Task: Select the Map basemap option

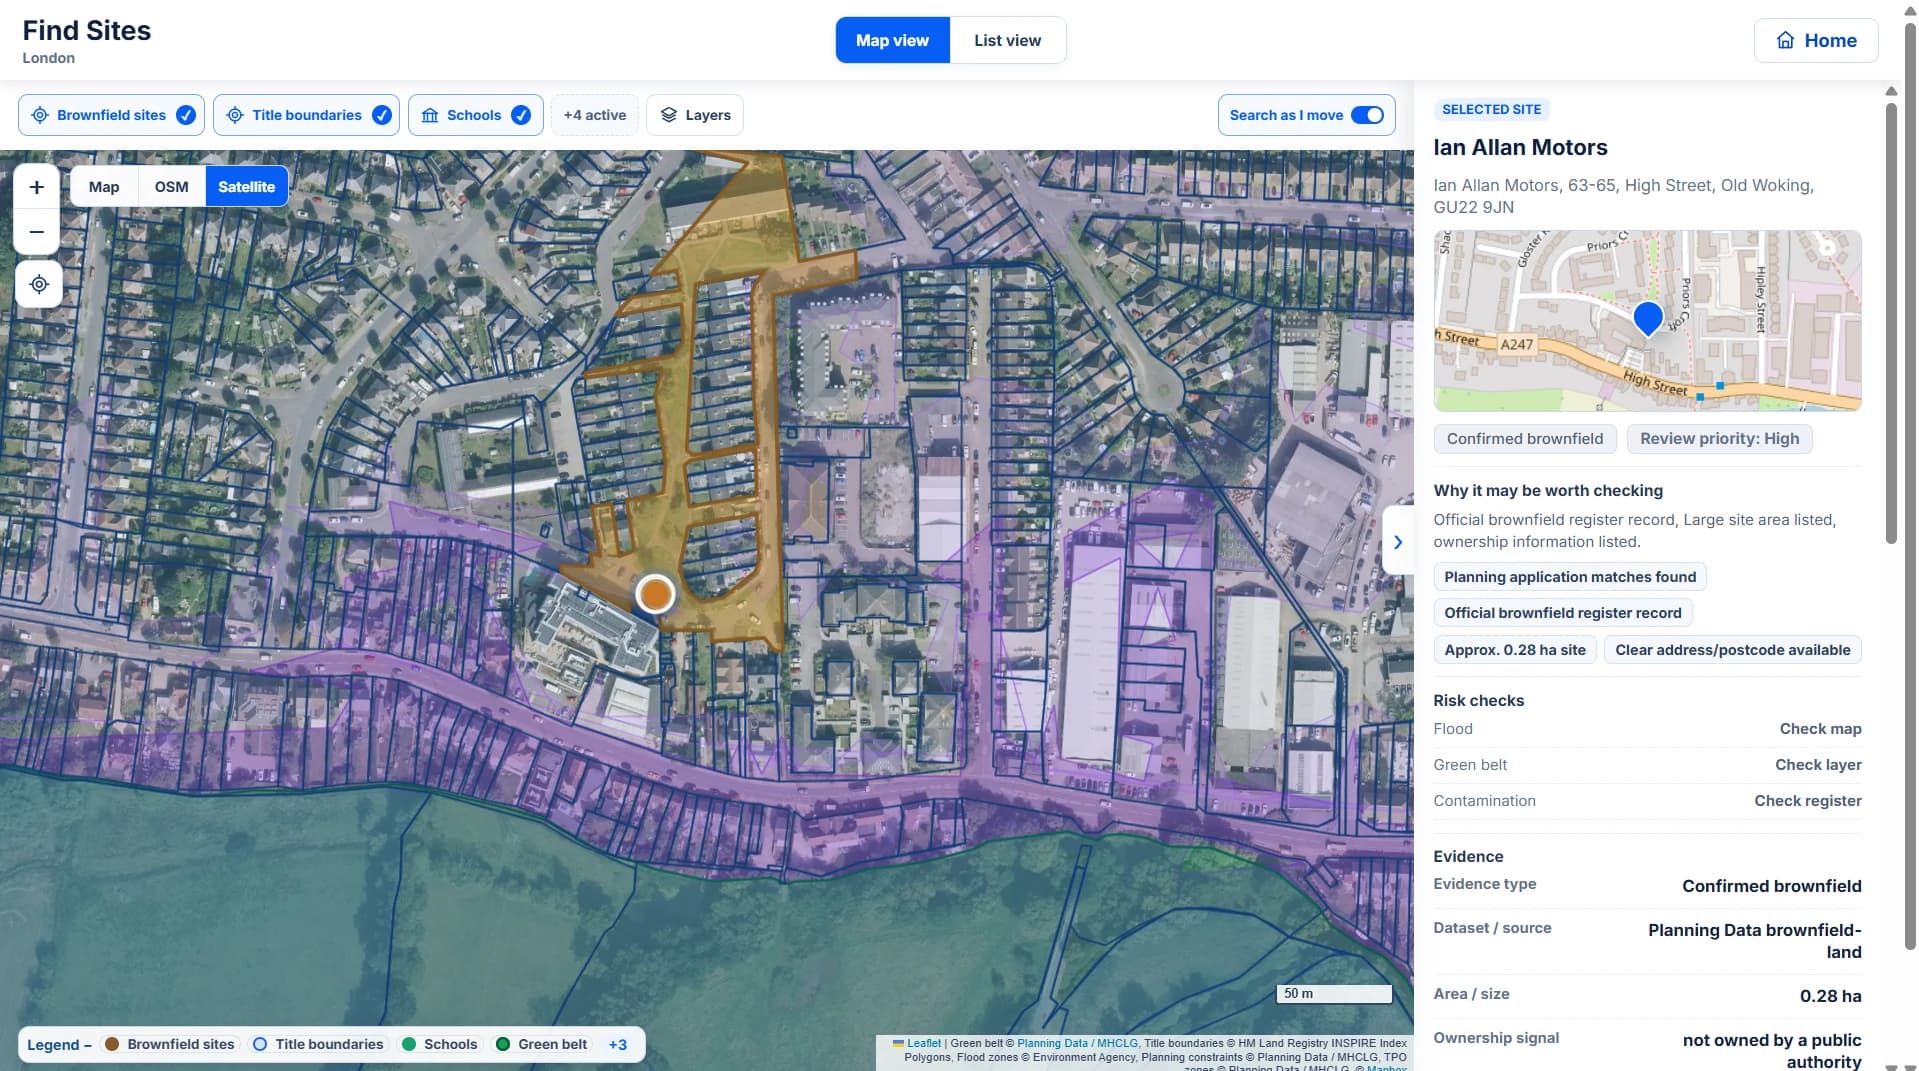Action: click(x=104, y=187)
